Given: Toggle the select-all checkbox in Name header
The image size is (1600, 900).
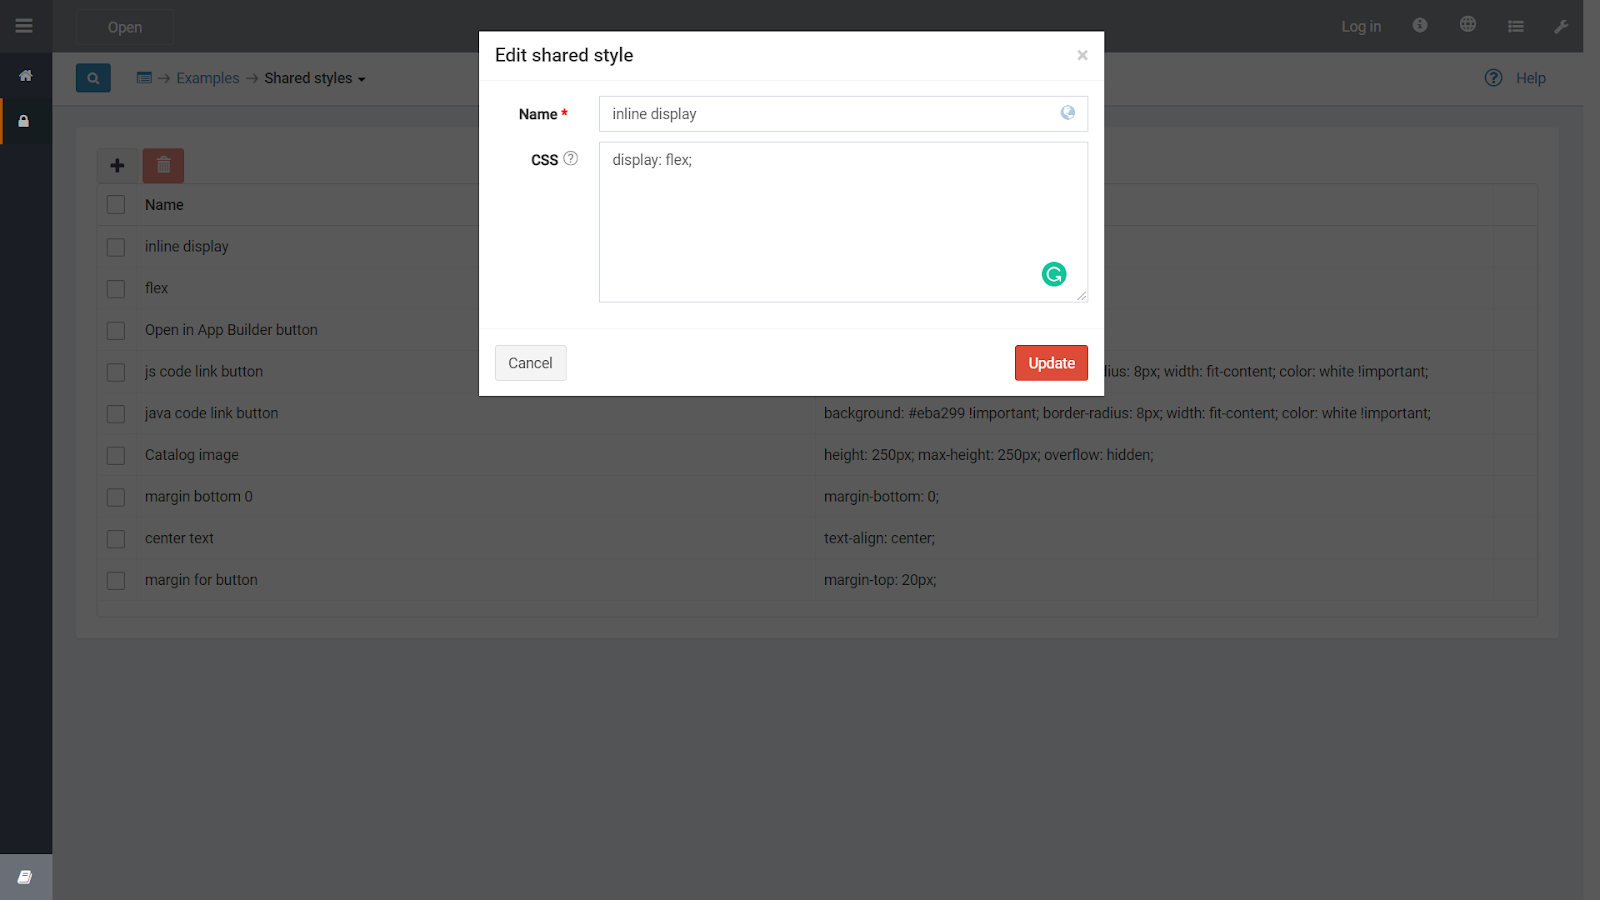Looking at the screenshot, I should (x=116, y=205).
